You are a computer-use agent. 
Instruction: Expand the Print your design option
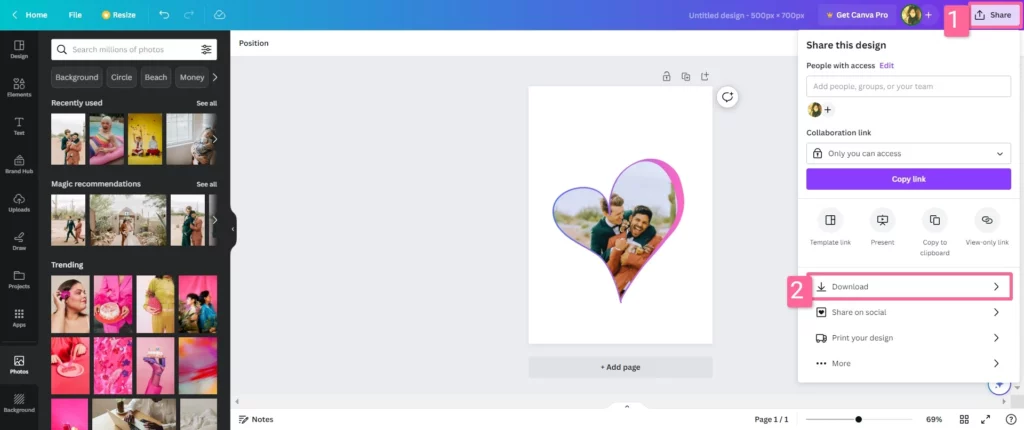908,338
